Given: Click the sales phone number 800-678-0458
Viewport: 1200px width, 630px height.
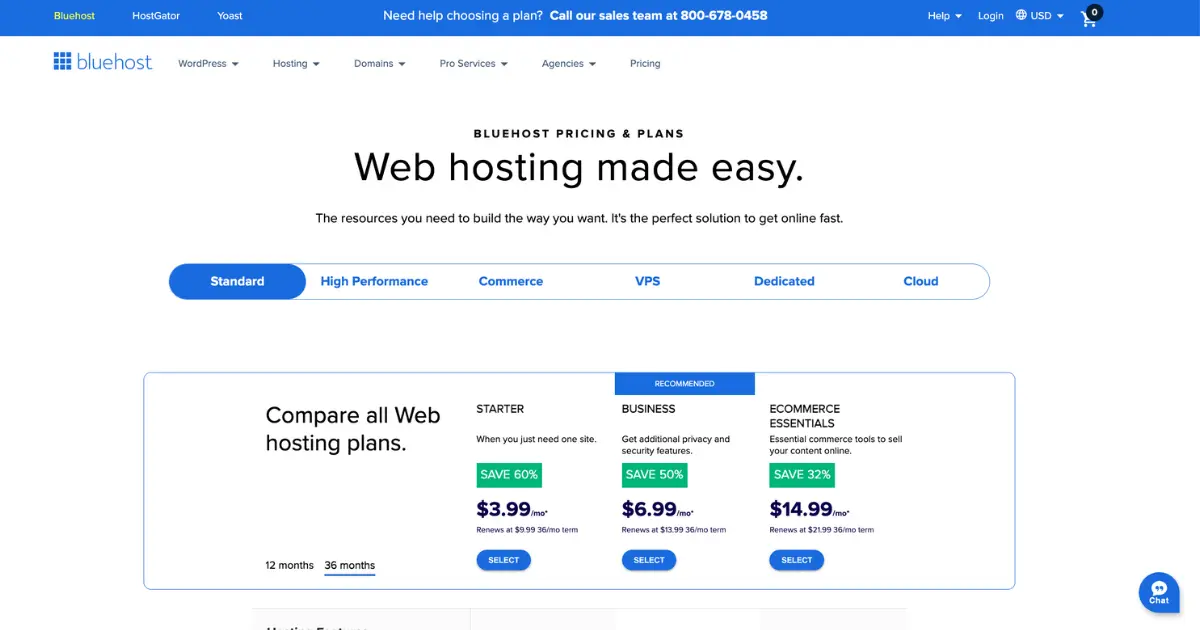Looking at the screenshot, I should coord(724,16).
